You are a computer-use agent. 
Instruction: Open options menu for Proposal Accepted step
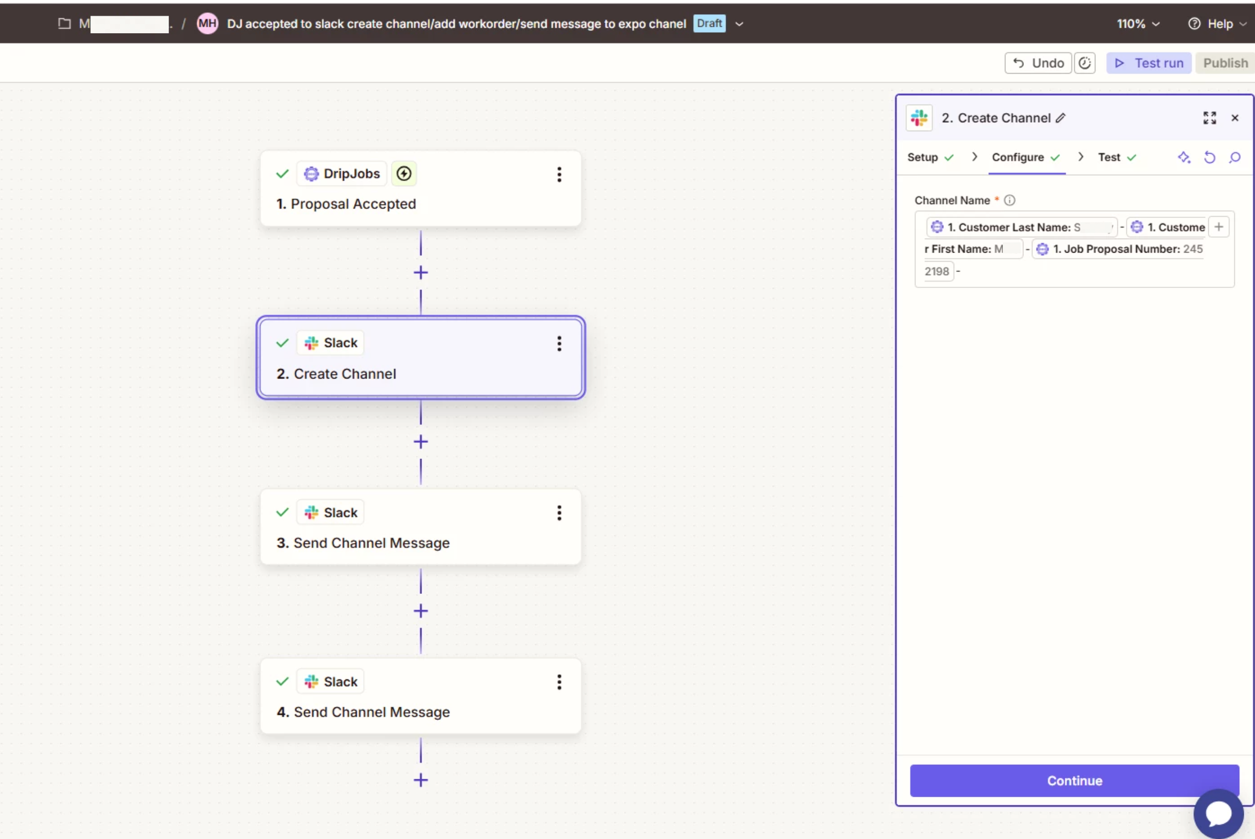[x=559, y=175]
